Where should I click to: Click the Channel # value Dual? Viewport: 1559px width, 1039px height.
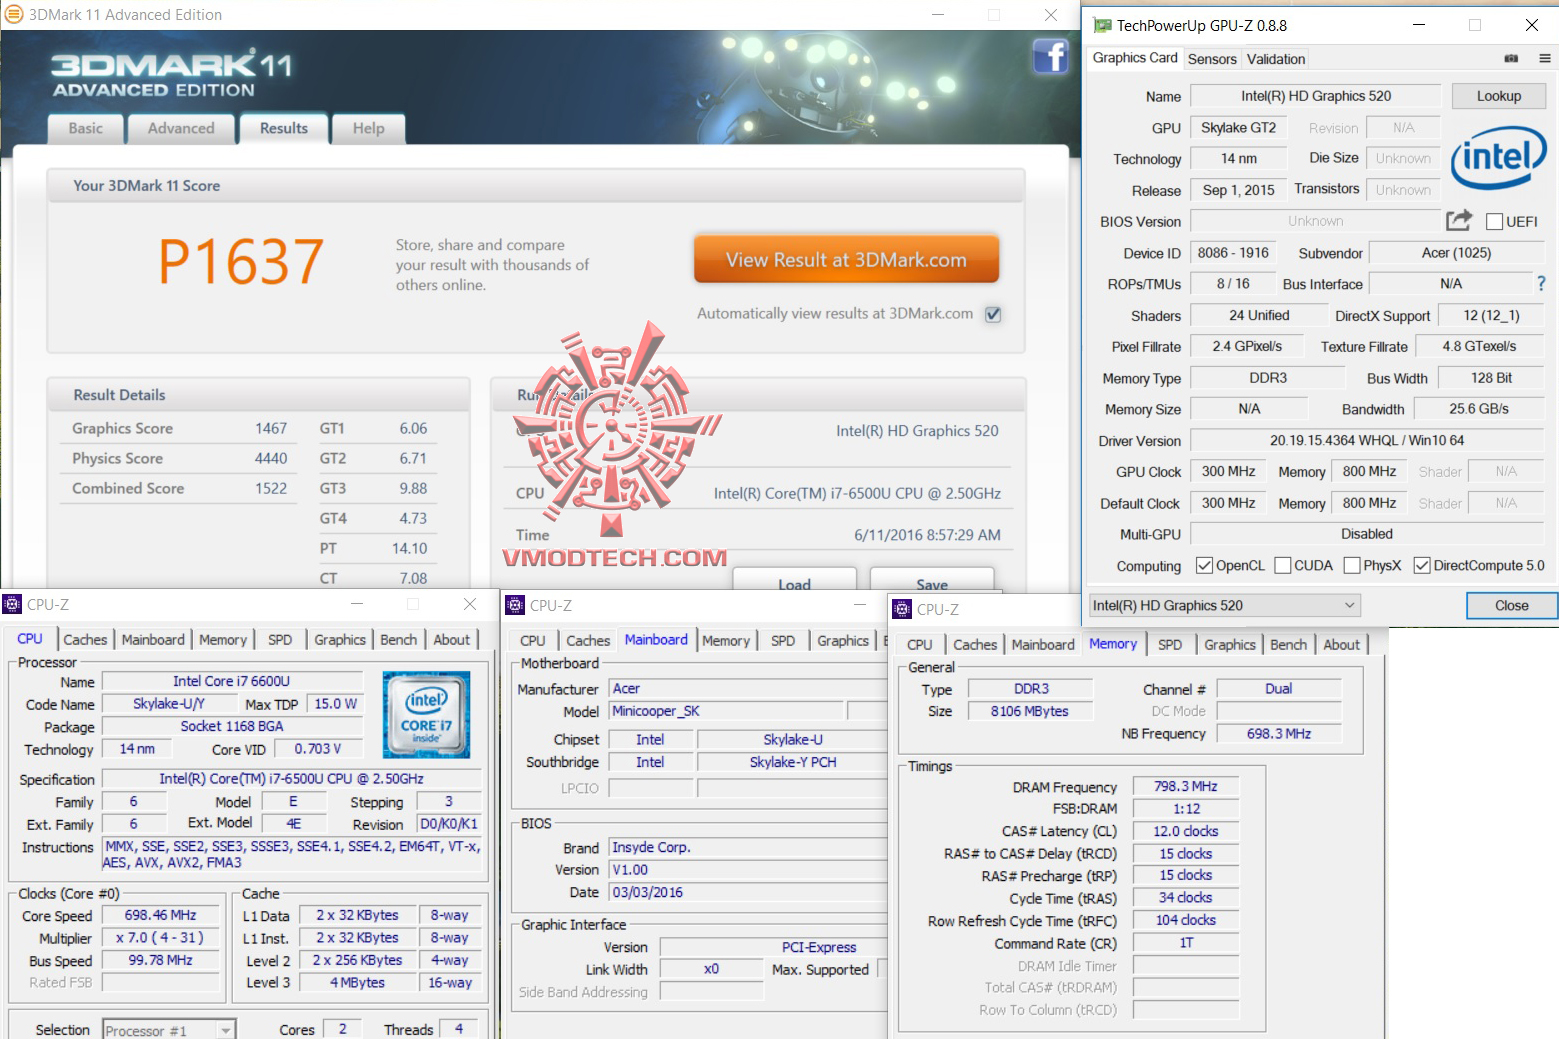[x=1279, y=689]
